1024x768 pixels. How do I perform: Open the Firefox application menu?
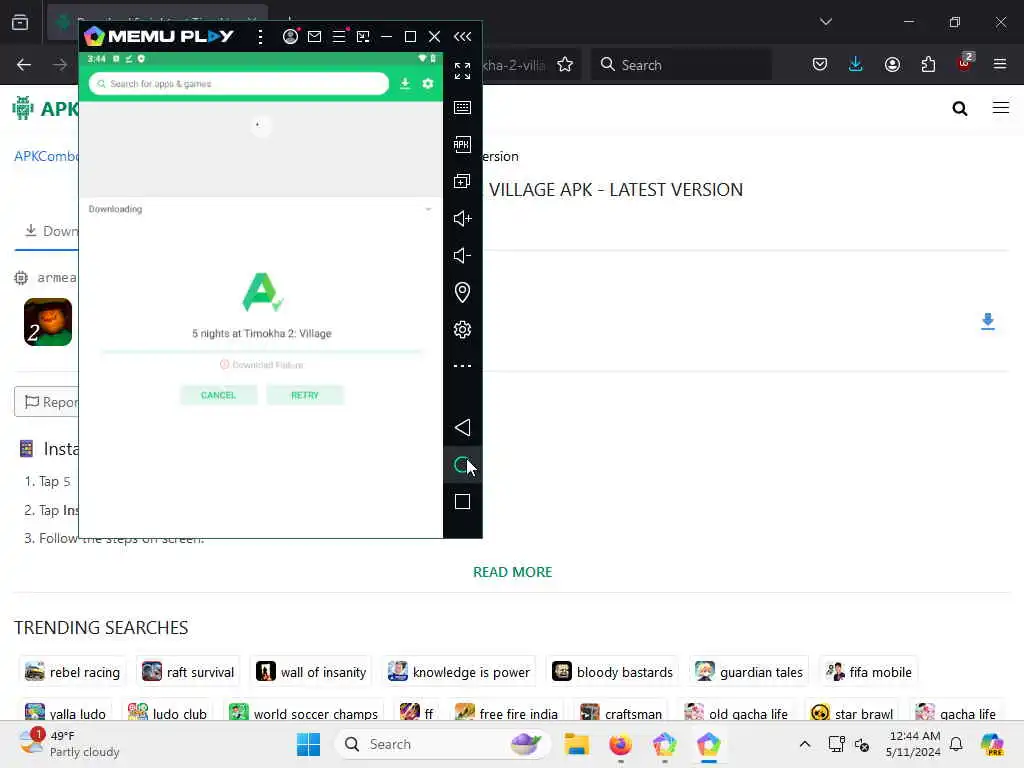(x=1000, y=65)
